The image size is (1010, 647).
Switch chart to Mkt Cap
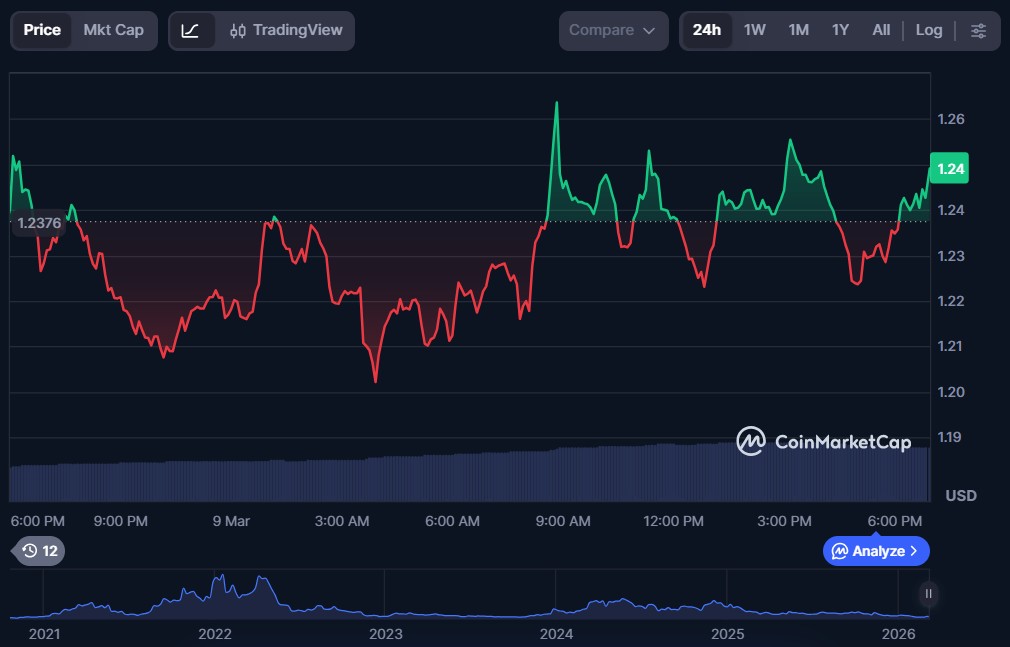[x=113, y=31]
